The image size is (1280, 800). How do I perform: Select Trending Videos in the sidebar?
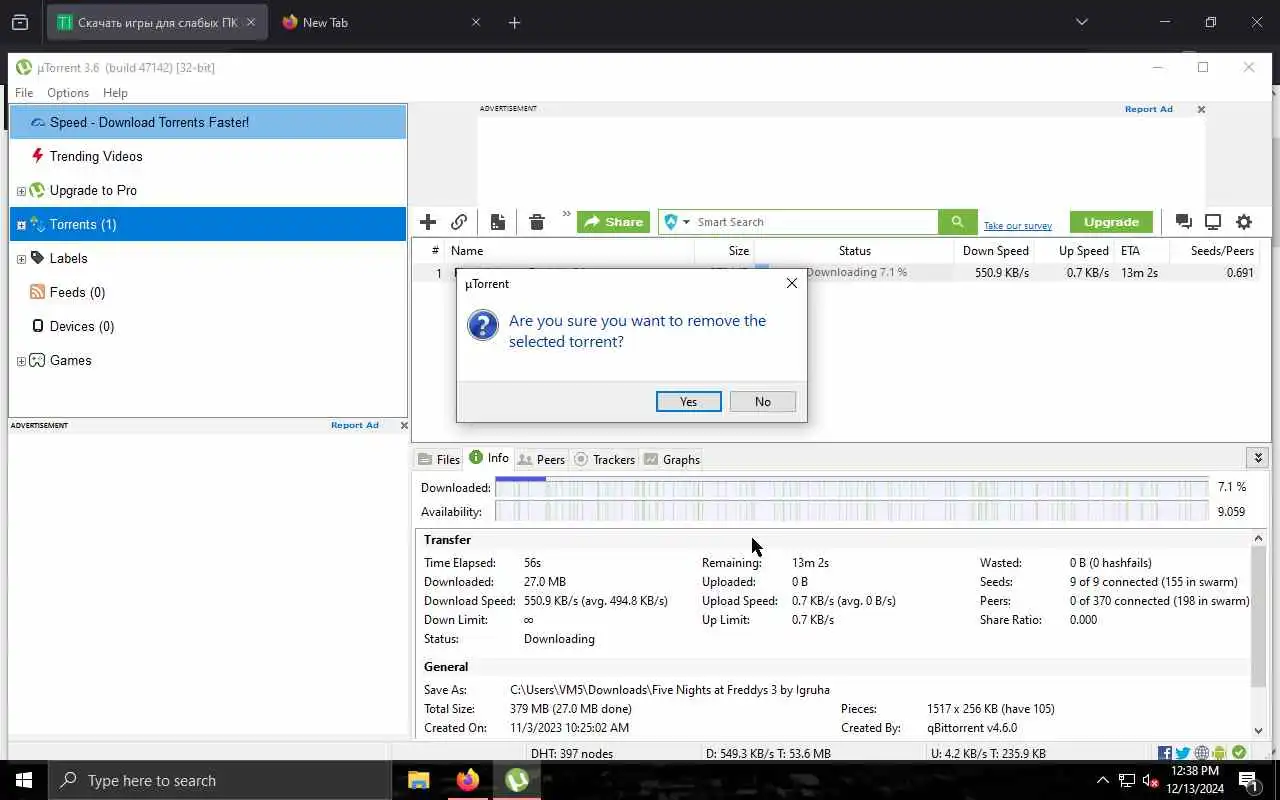pyautogui.click(x=208, y=156)
